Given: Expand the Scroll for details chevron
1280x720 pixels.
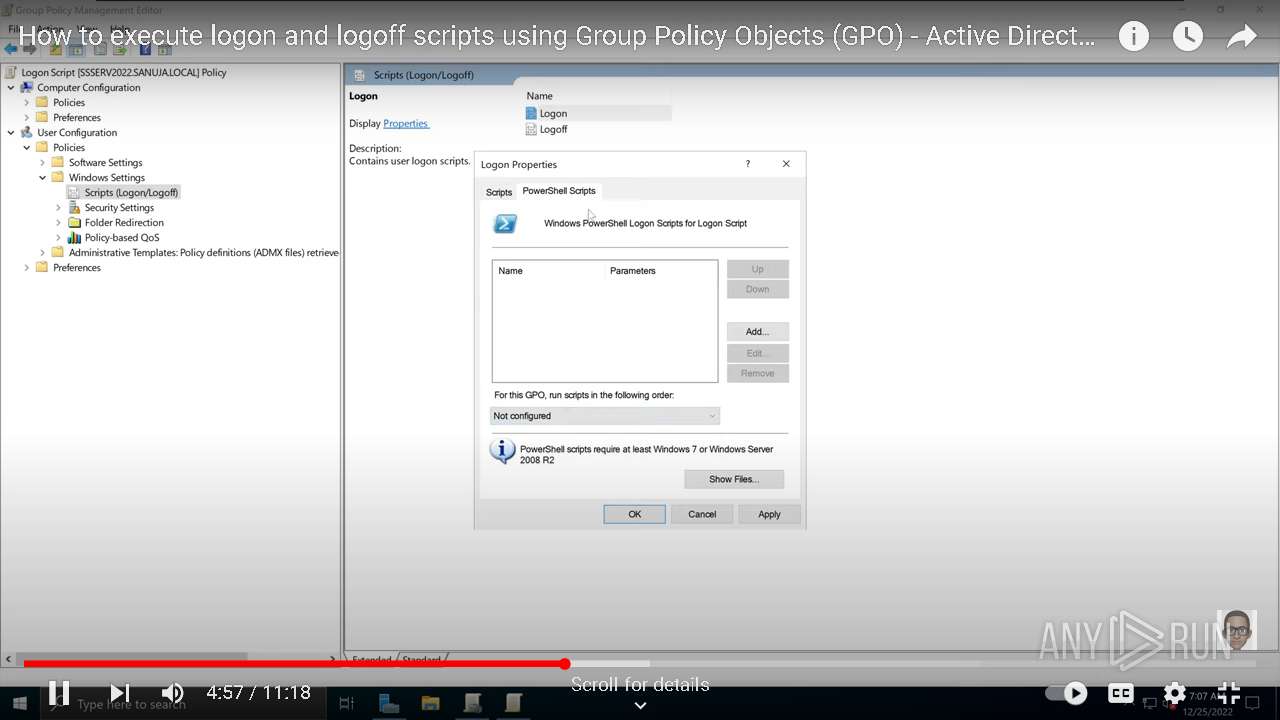Looking at the screenshot, I should (x=640, y=705).
